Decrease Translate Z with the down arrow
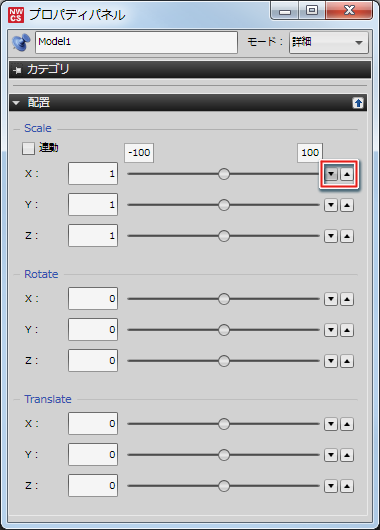380x530 pixels. tap(331, 486)
